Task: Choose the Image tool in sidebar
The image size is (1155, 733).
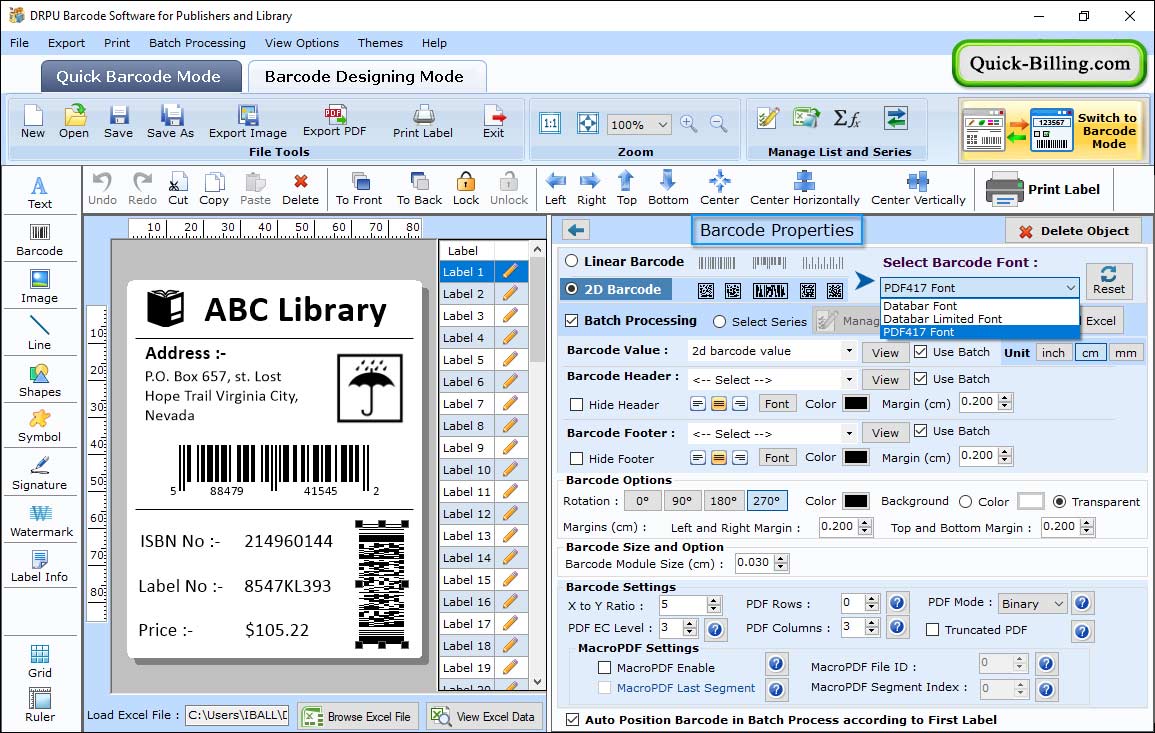Action: 40,287
